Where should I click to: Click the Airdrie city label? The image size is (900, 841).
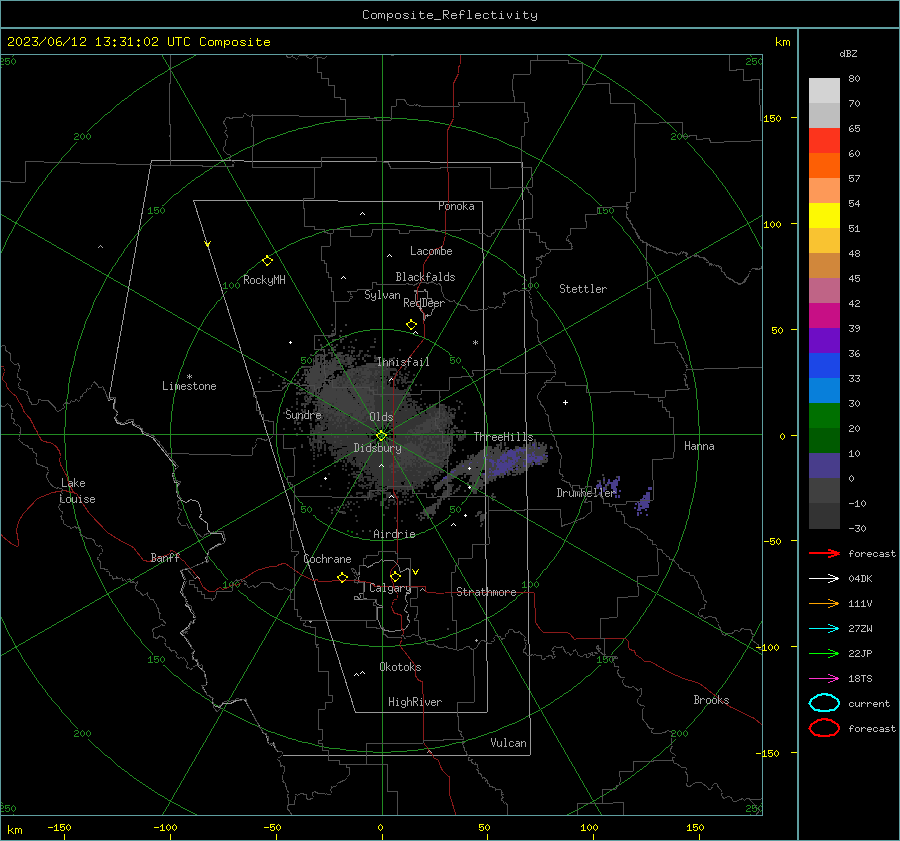tap(394, 534)
